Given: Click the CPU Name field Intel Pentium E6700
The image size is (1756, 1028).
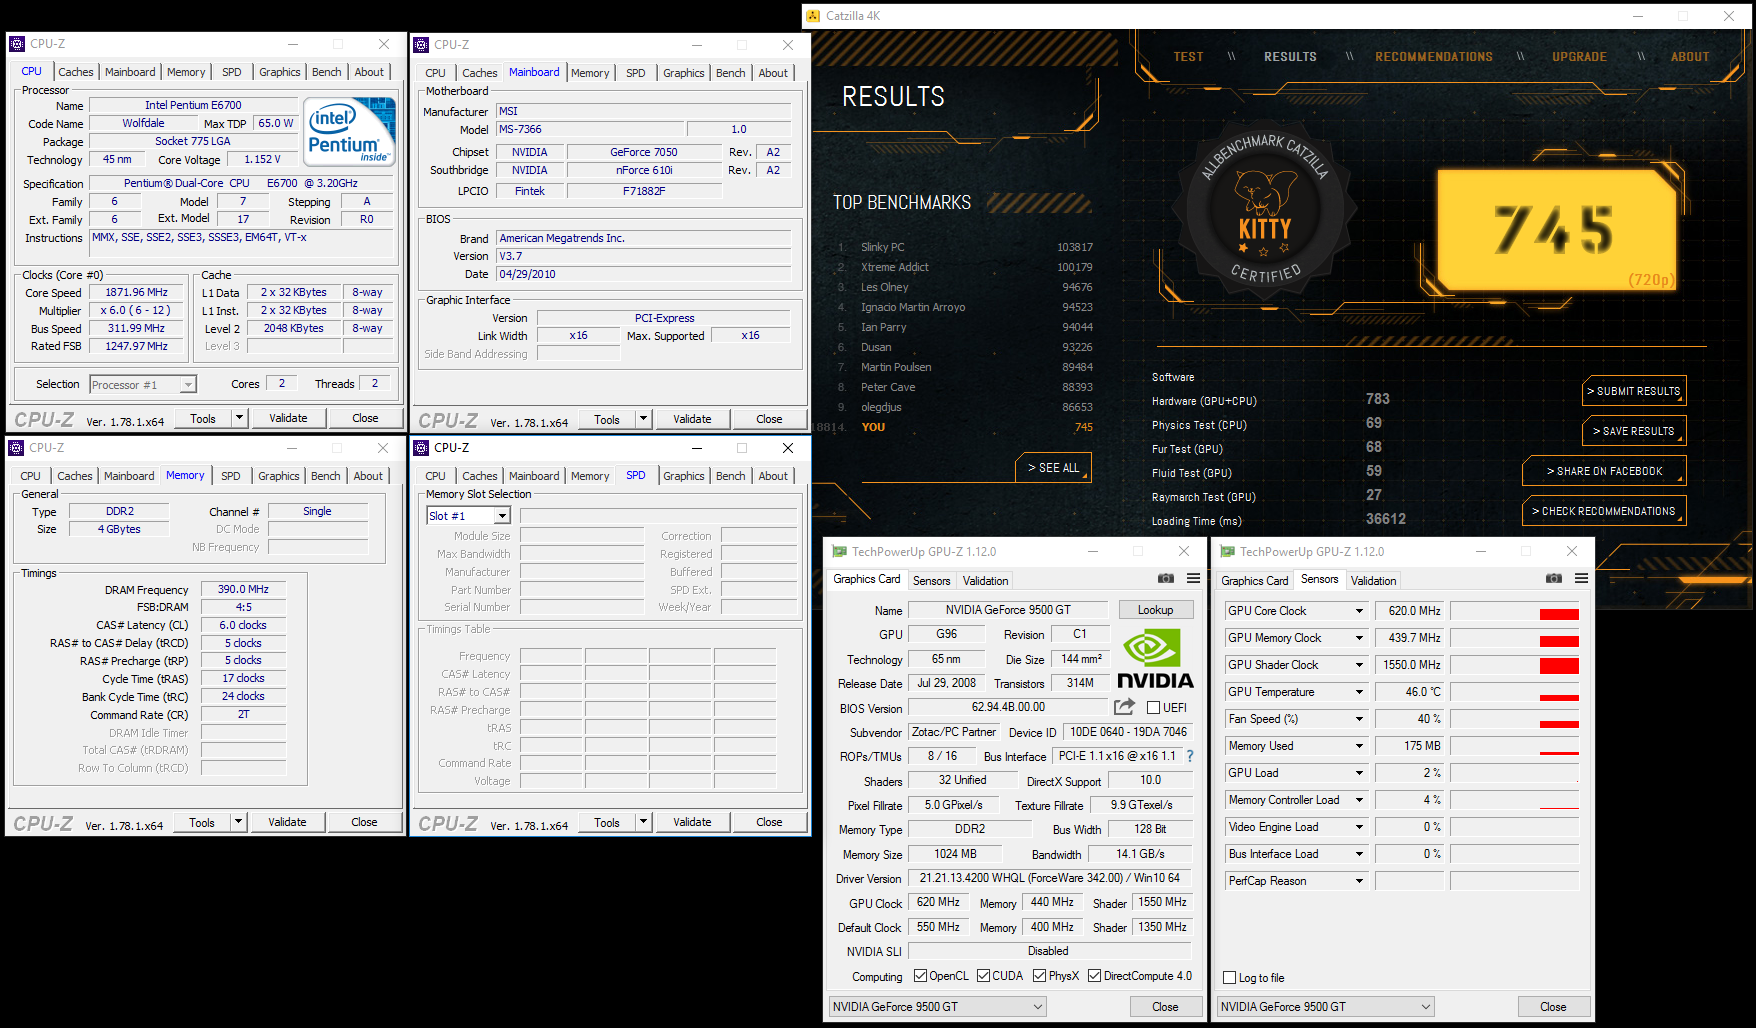Looking at the screenshot, I should pos(193,105).
